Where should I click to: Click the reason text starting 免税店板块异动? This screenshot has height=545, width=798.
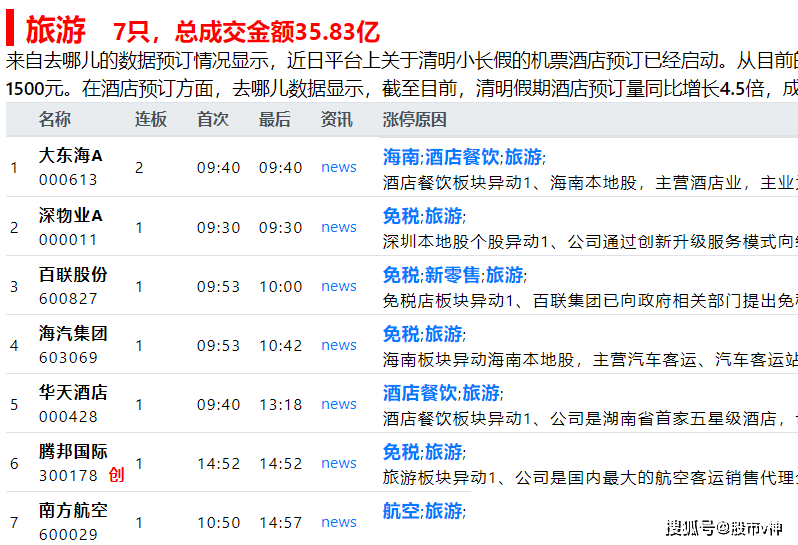(590, 301)
